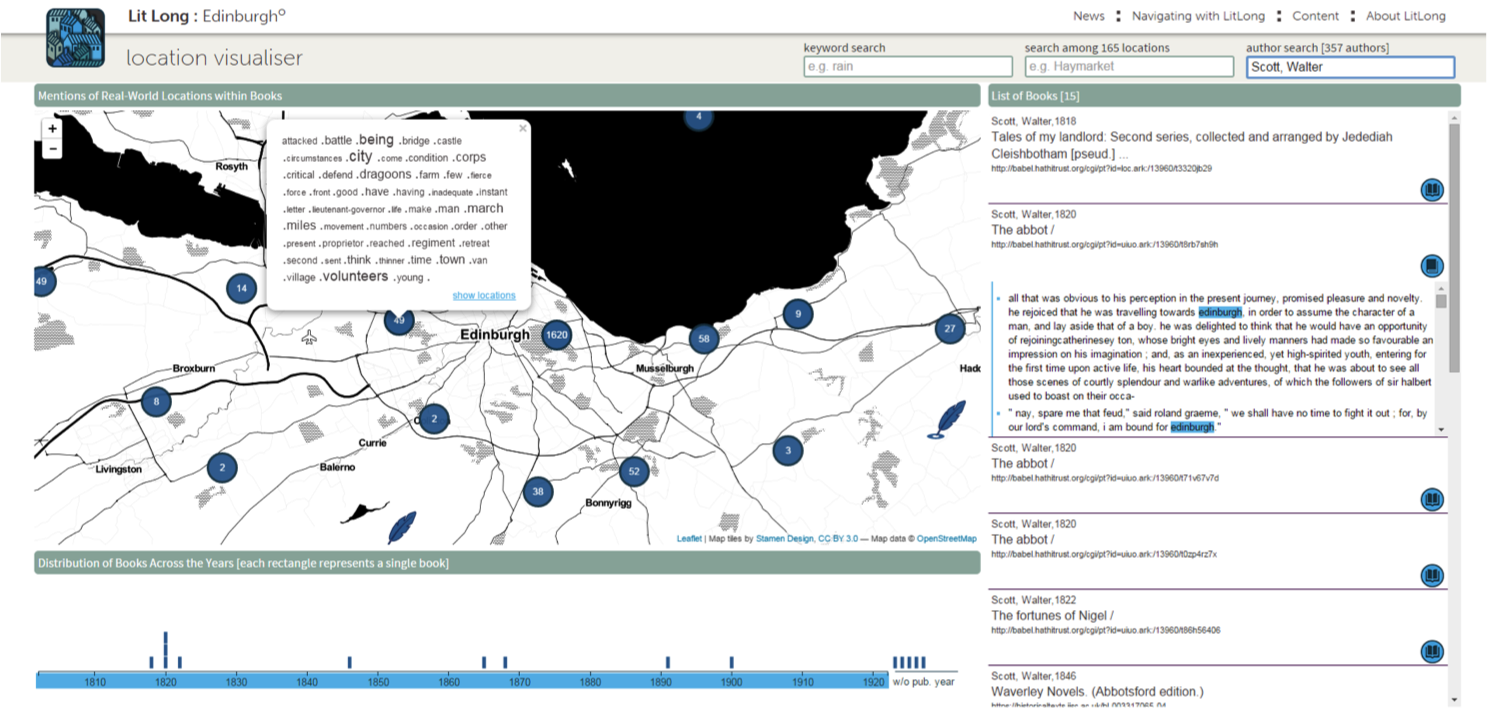Open the OpenStreetMap attribution link
Image resolution: width=1487 pixels, height=709 pixels.
[947, 539]
